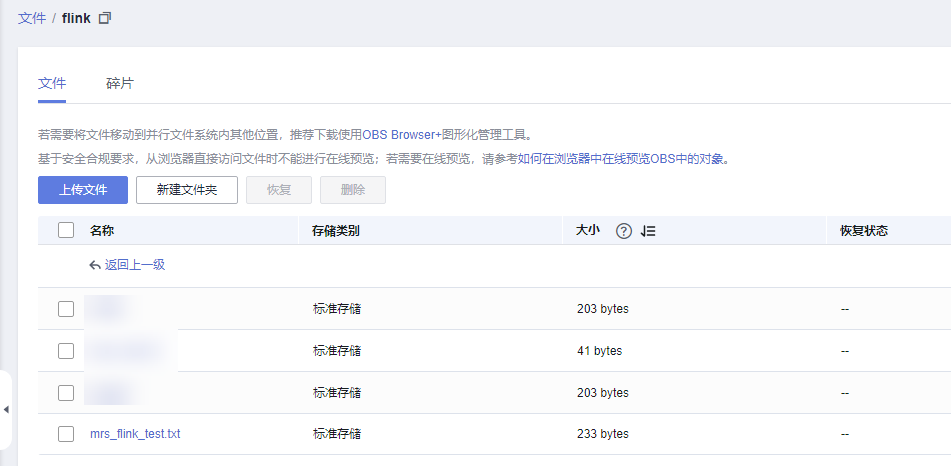
Task: Open the mrs_flink_test.txt file
Action: (135, 434)
